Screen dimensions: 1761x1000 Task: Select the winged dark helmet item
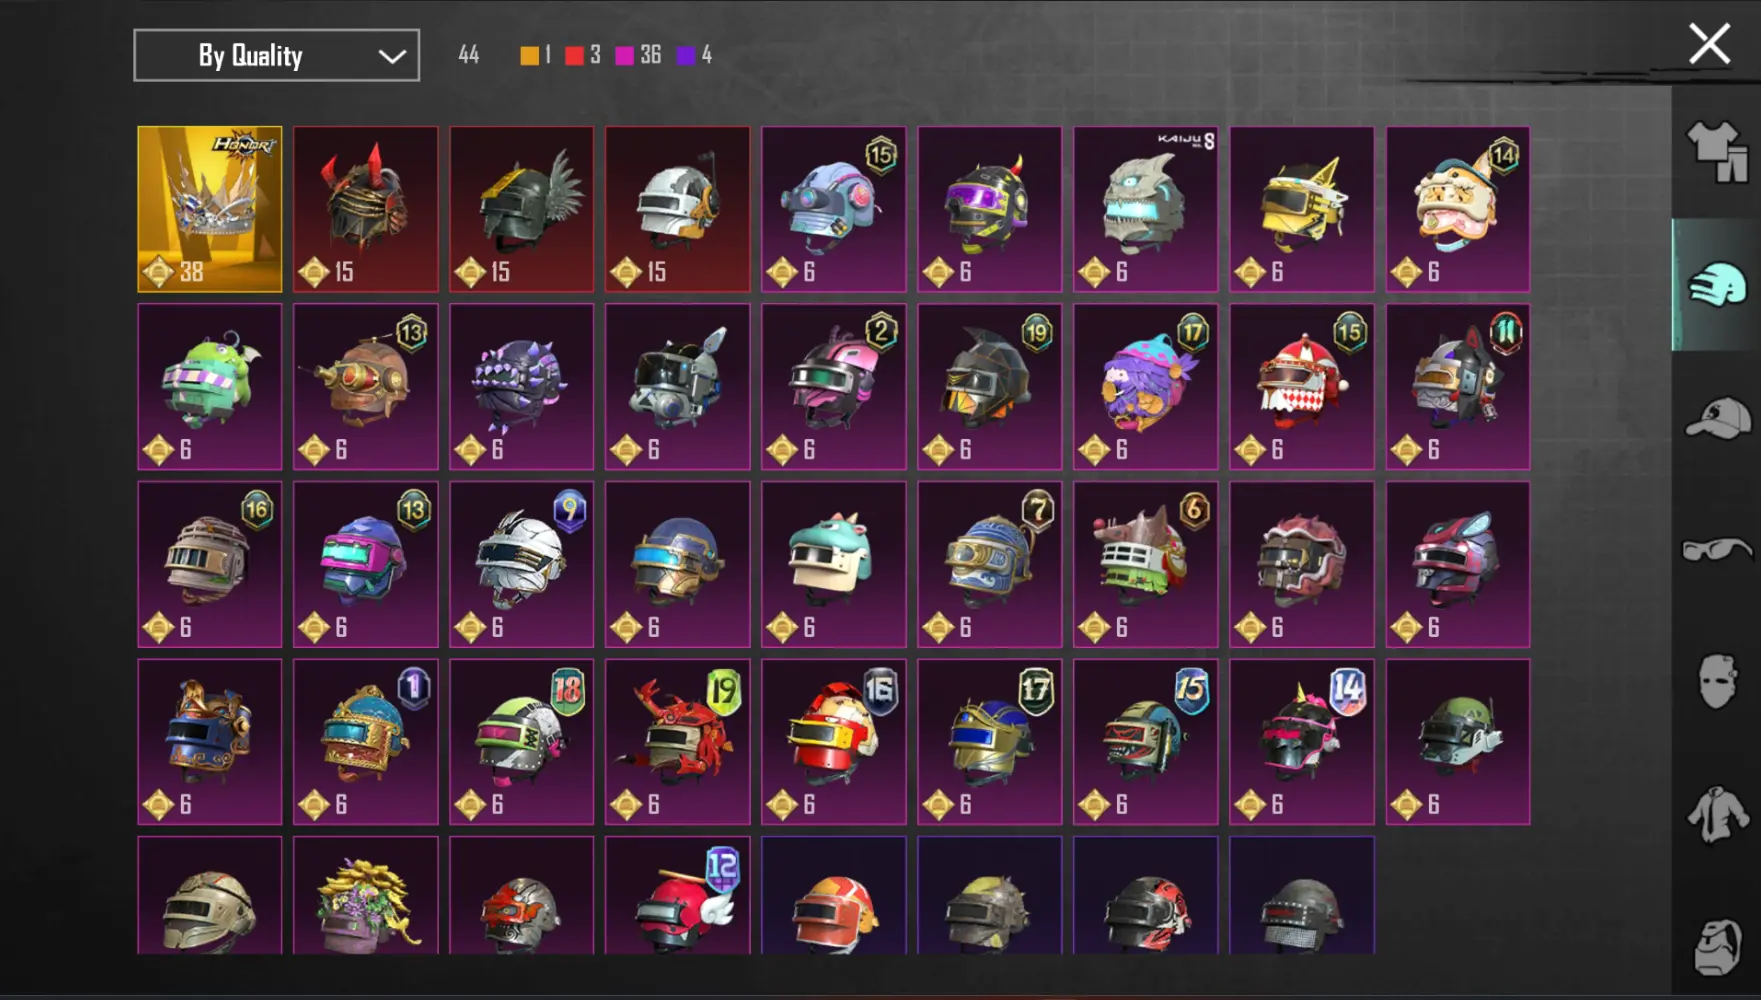tap(522, 209)
